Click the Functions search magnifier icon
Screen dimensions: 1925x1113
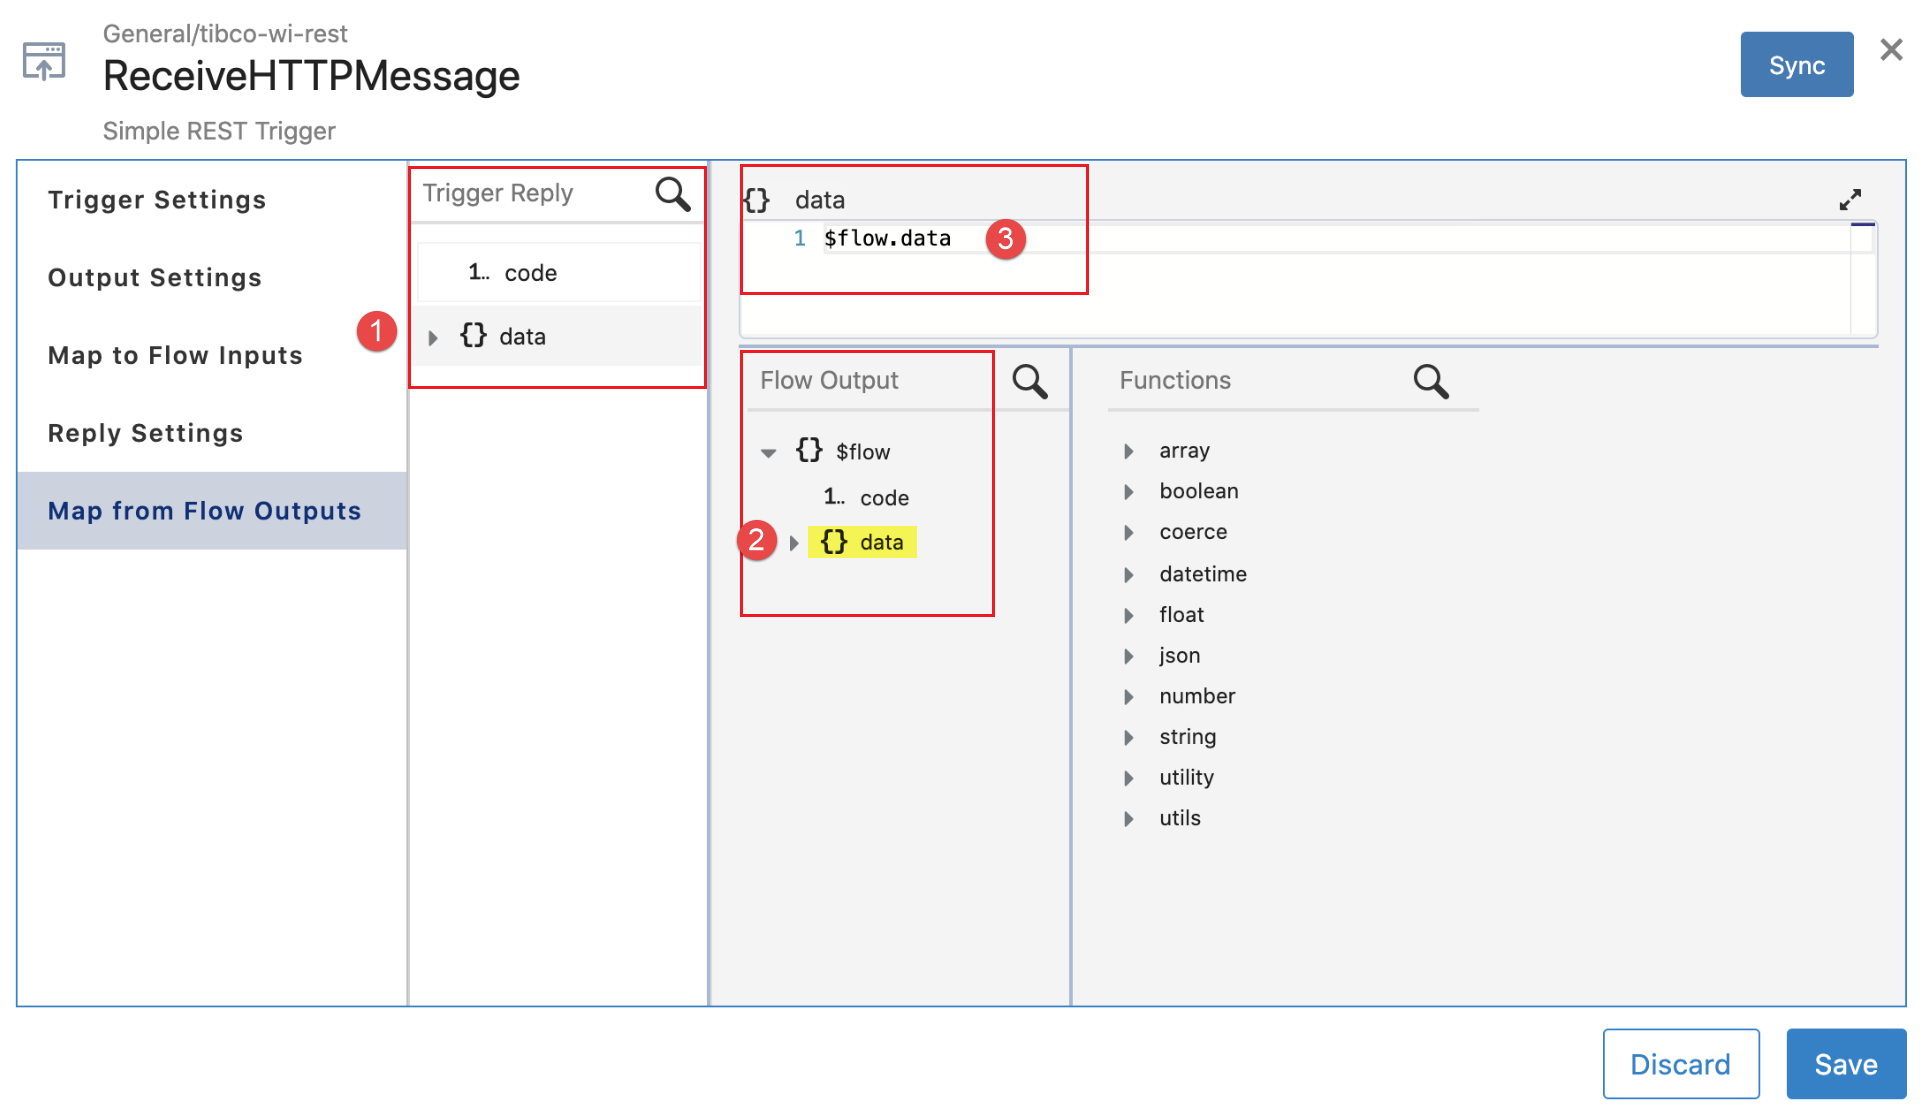tap(1430, 381)
